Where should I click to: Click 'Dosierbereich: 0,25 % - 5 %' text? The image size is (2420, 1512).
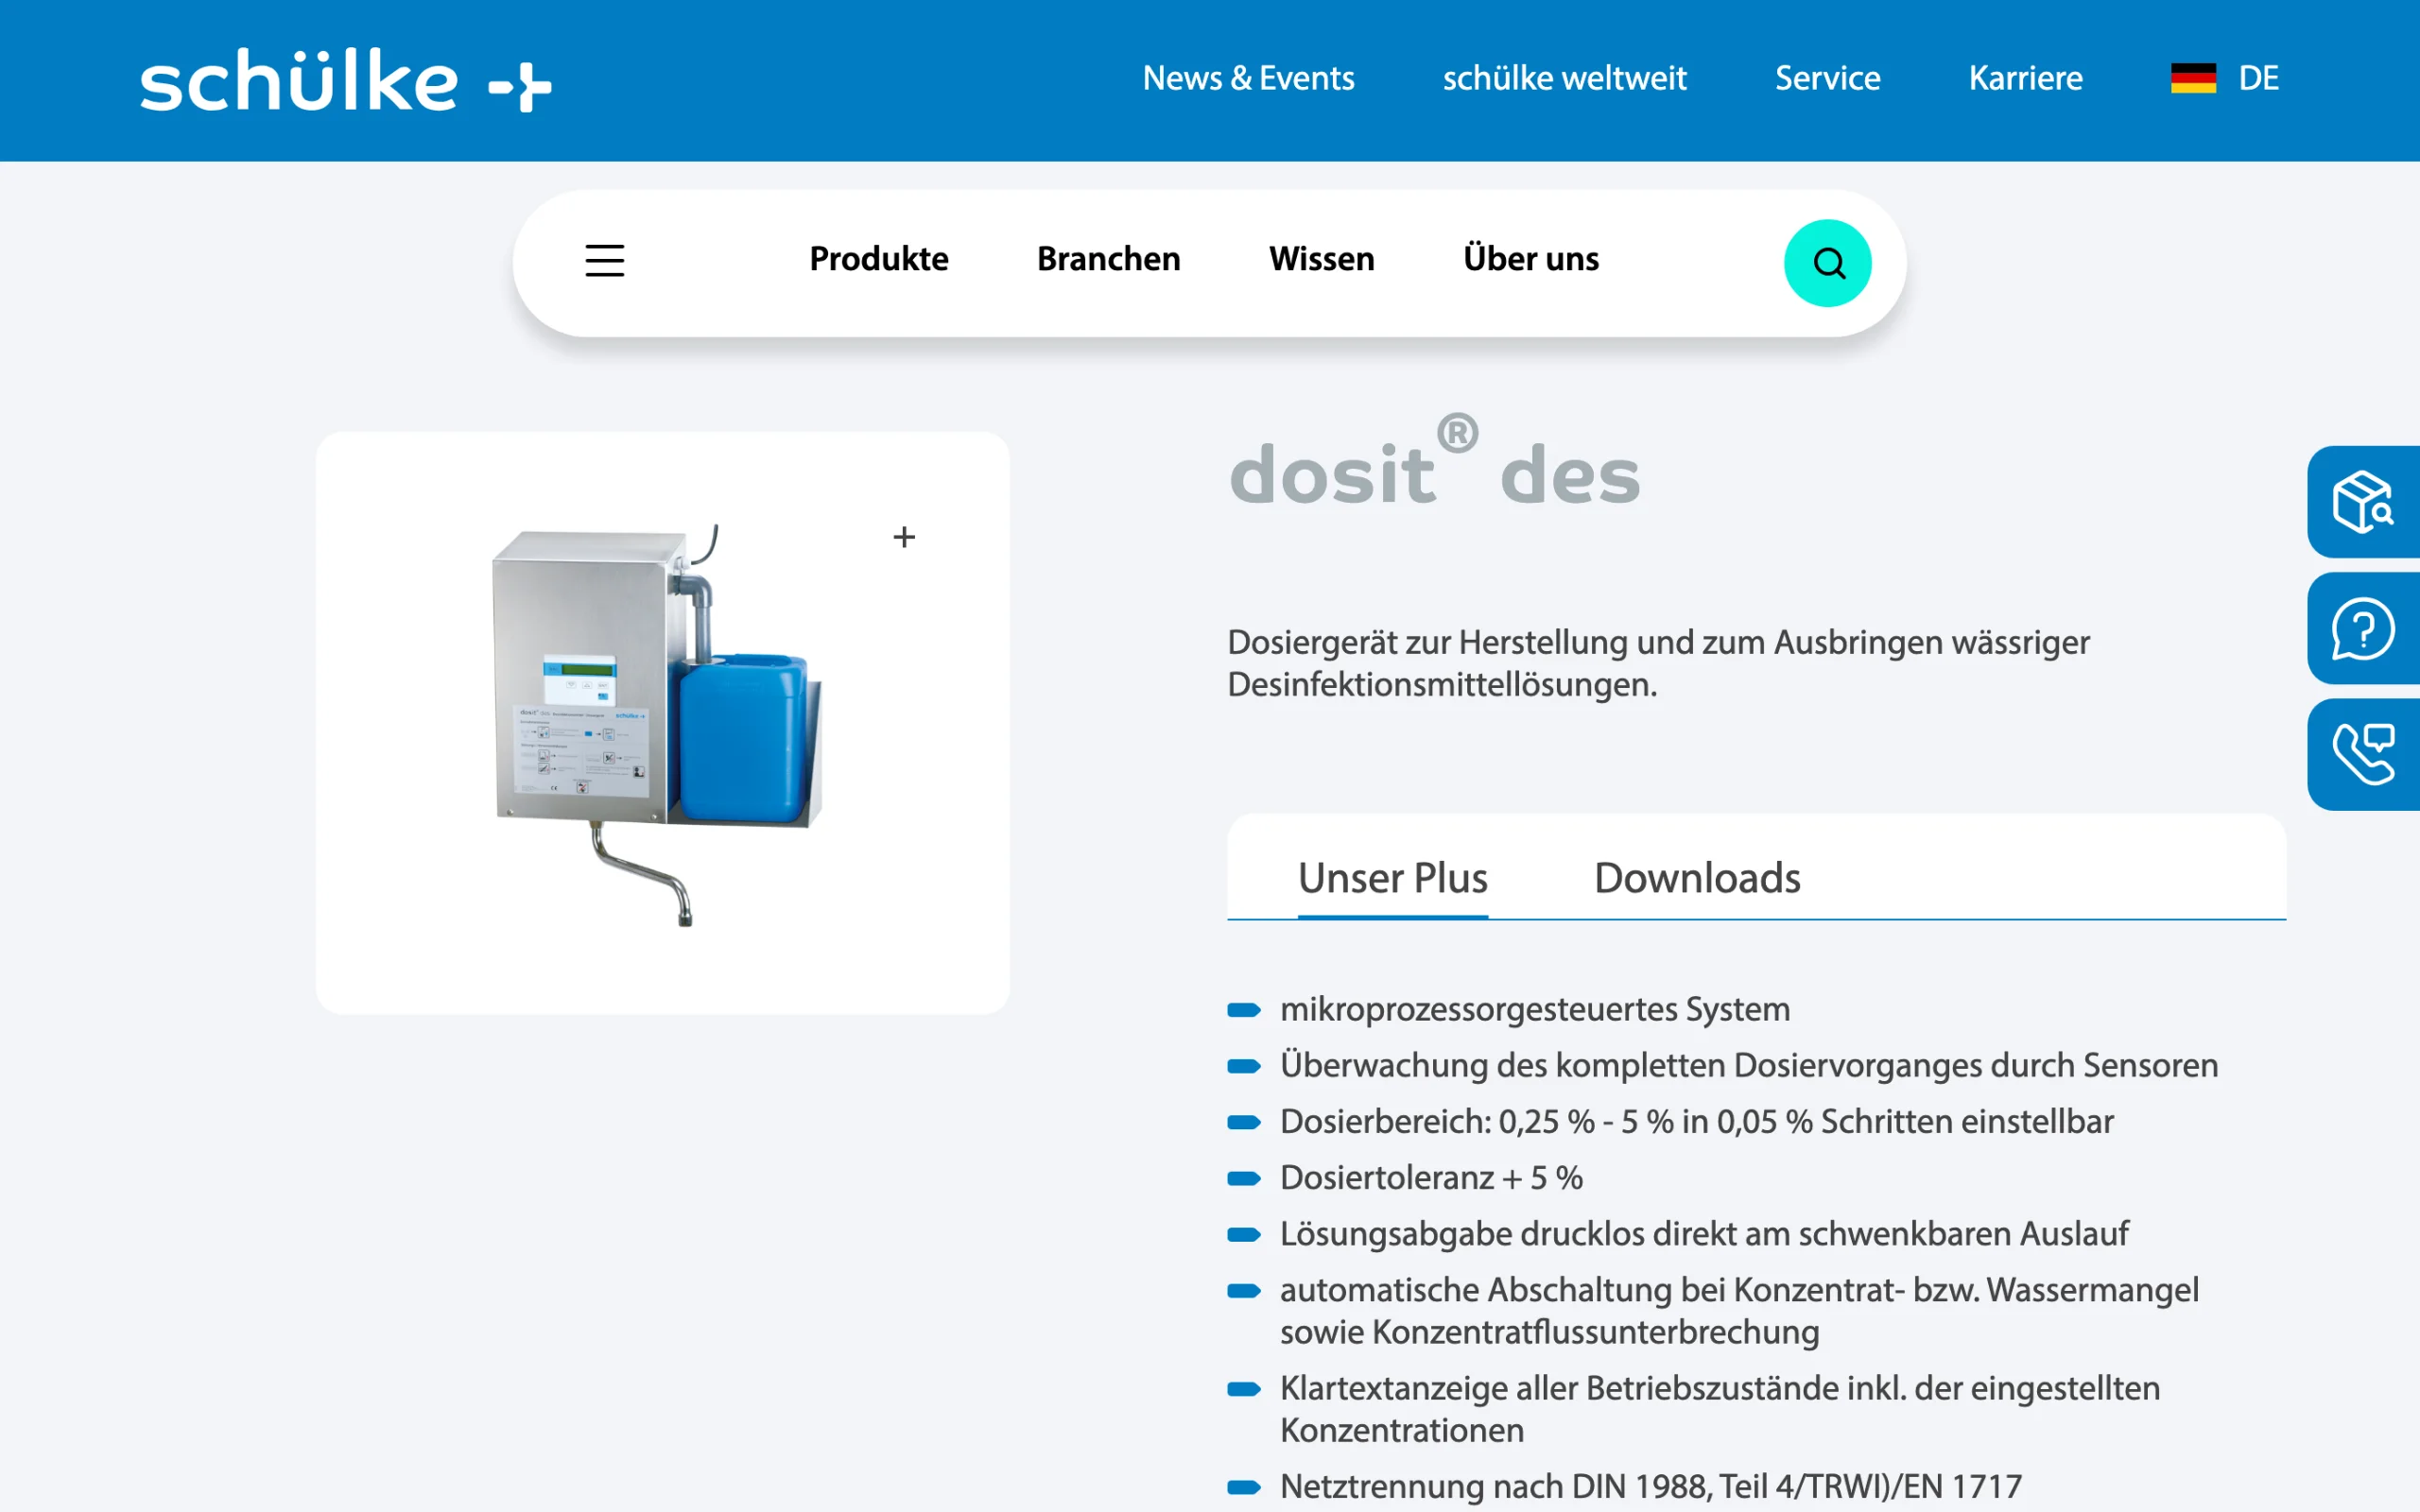[x=1696, y=1121]
